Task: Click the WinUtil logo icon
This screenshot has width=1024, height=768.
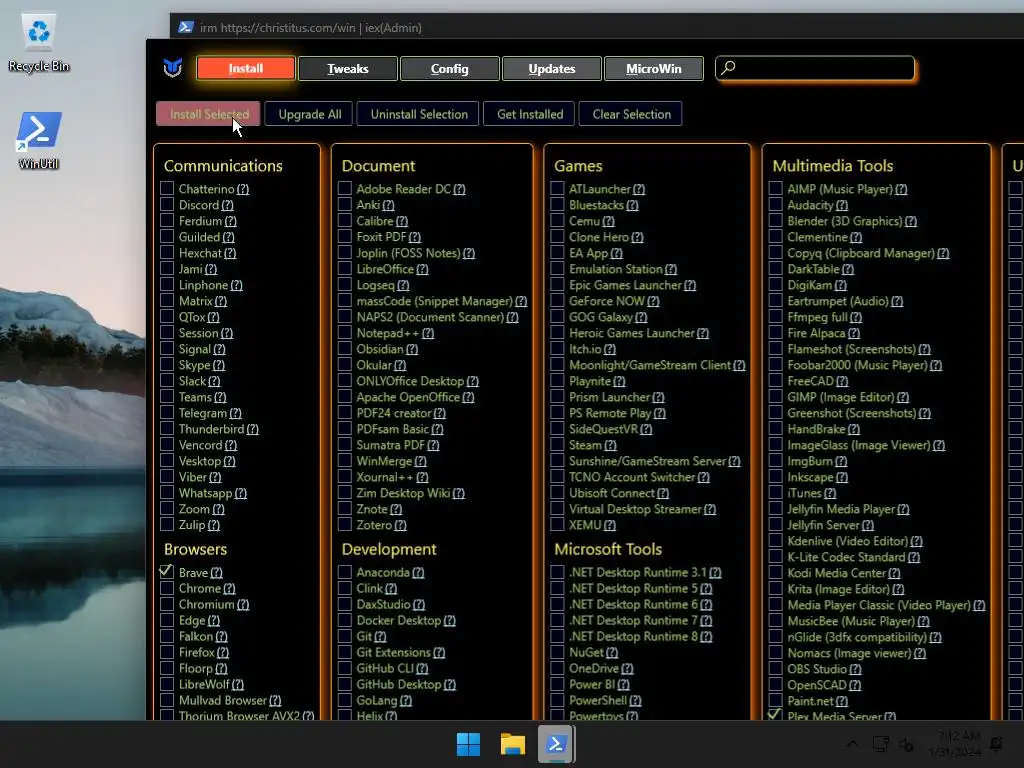Action: (x=172, y=67)
